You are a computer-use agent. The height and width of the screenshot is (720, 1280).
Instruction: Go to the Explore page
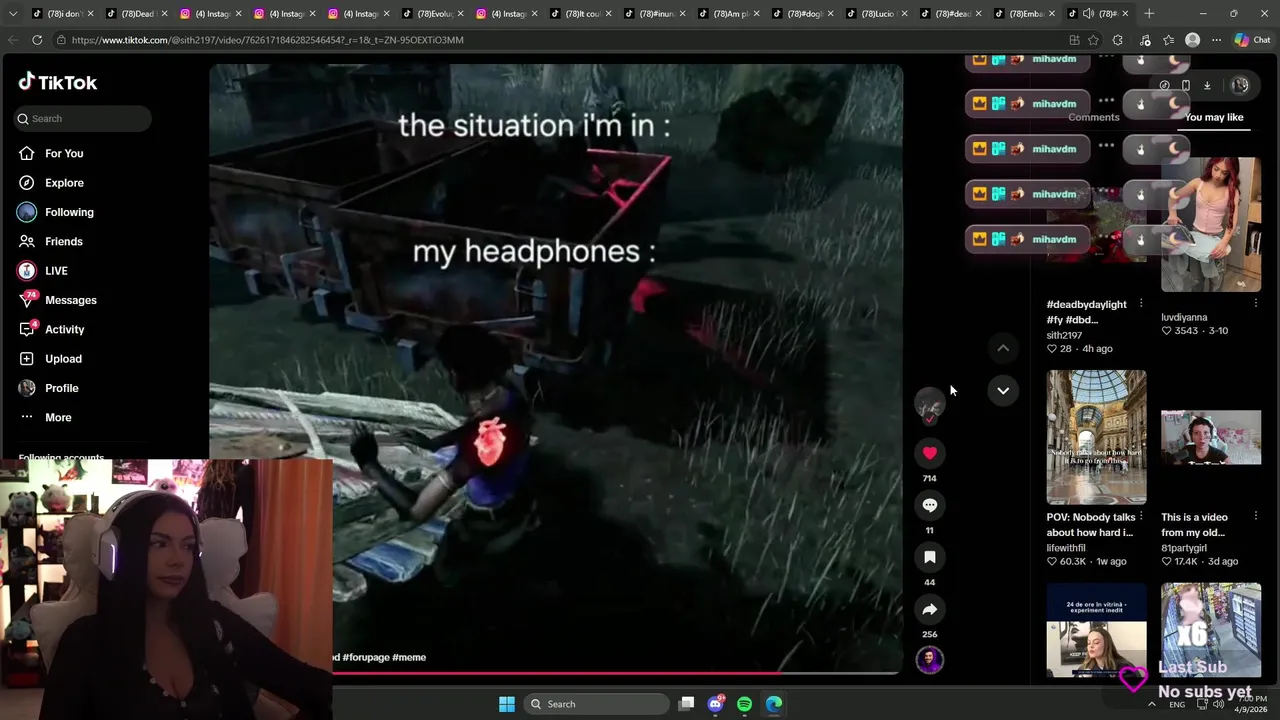[x=50, y=183]
